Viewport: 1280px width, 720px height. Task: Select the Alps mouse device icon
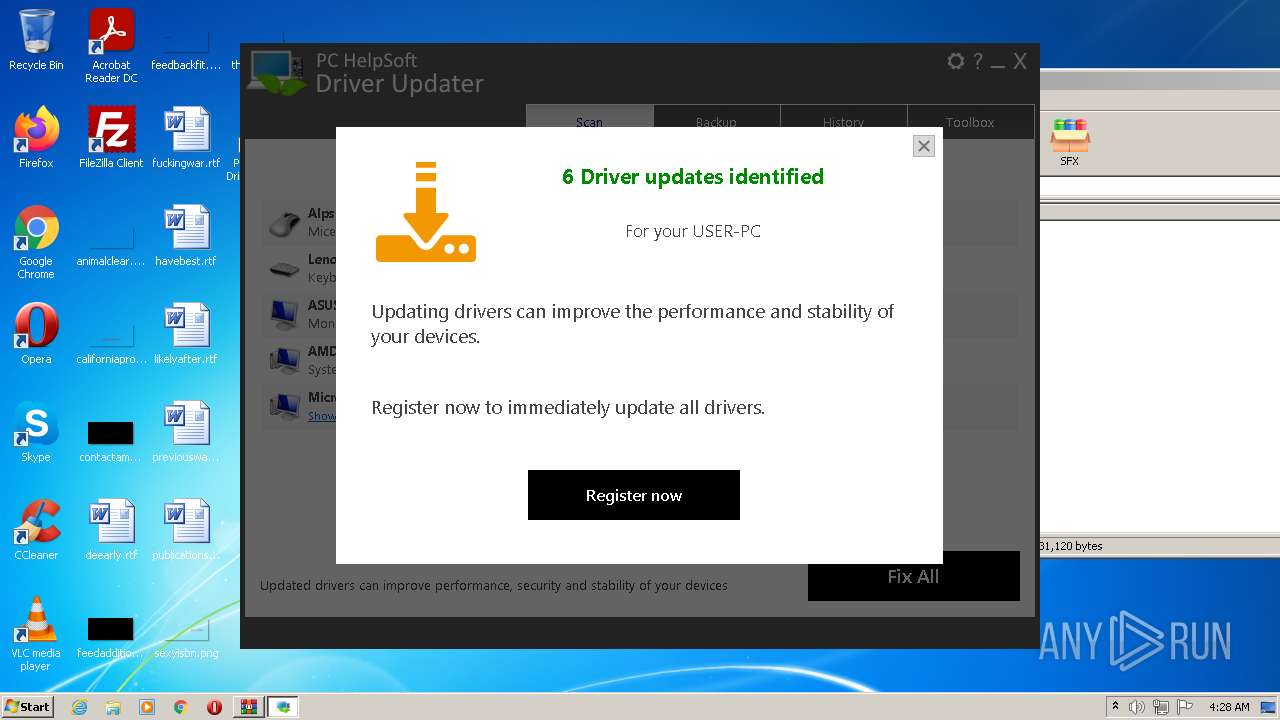[285, 222]
